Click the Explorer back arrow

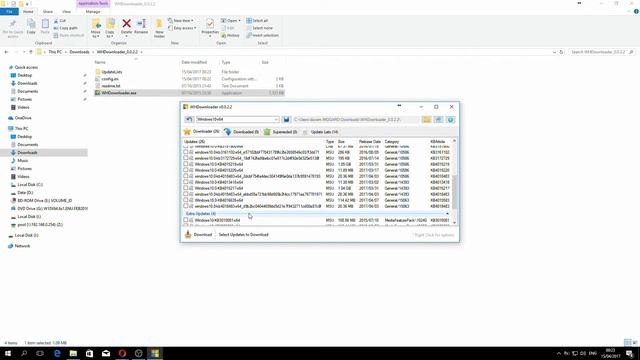tap(6, 52)
